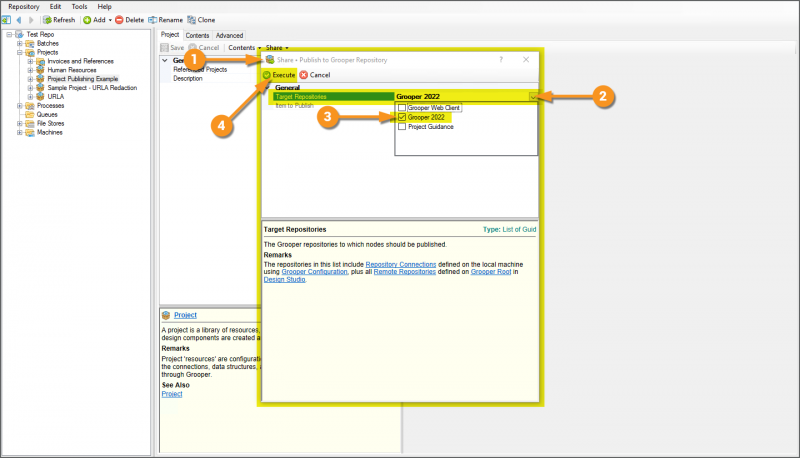800x458 pixels.
Task: Collapse the Test Repo tree node
Action: coord(9,35)
